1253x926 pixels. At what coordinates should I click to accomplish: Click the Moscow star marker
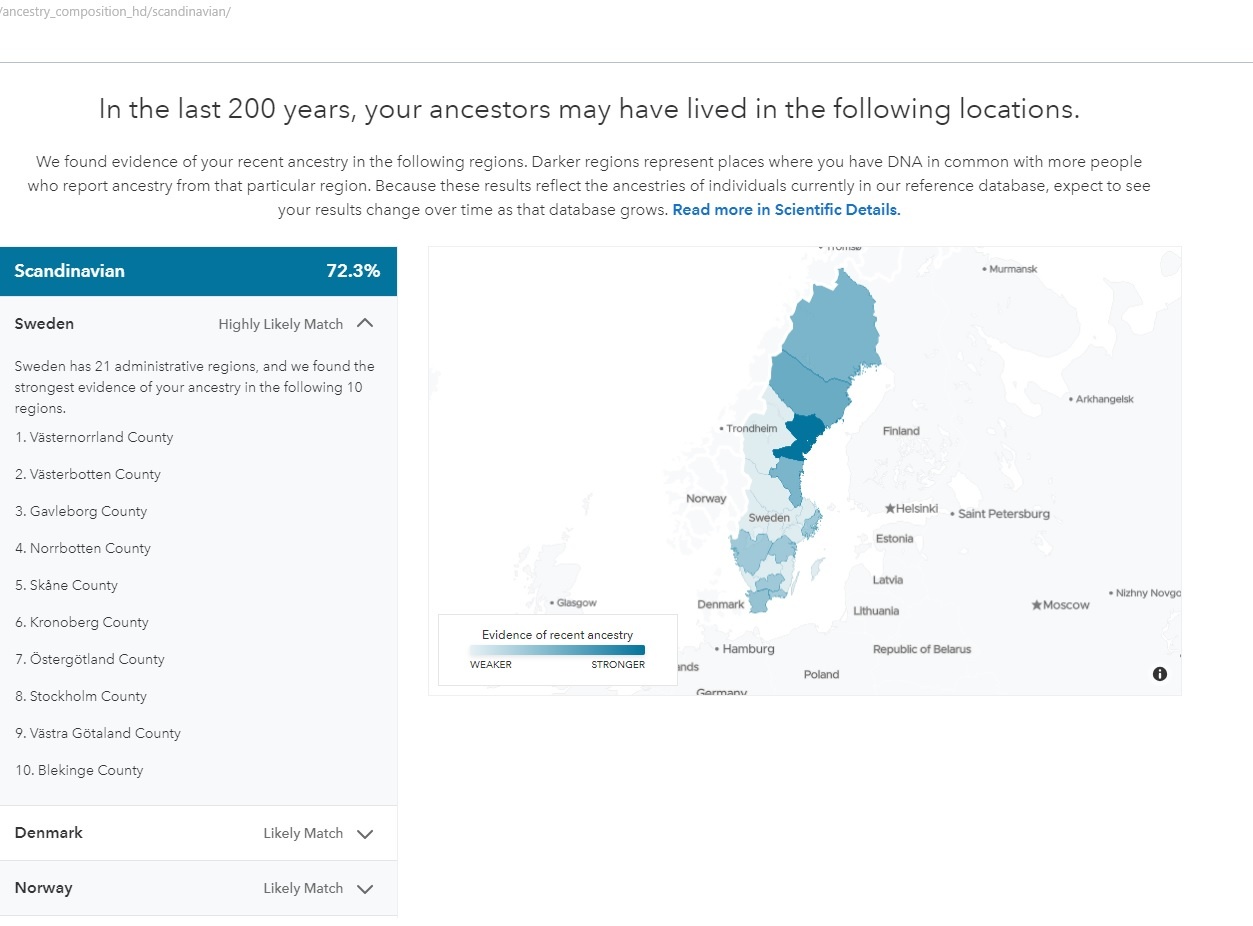1036,604
